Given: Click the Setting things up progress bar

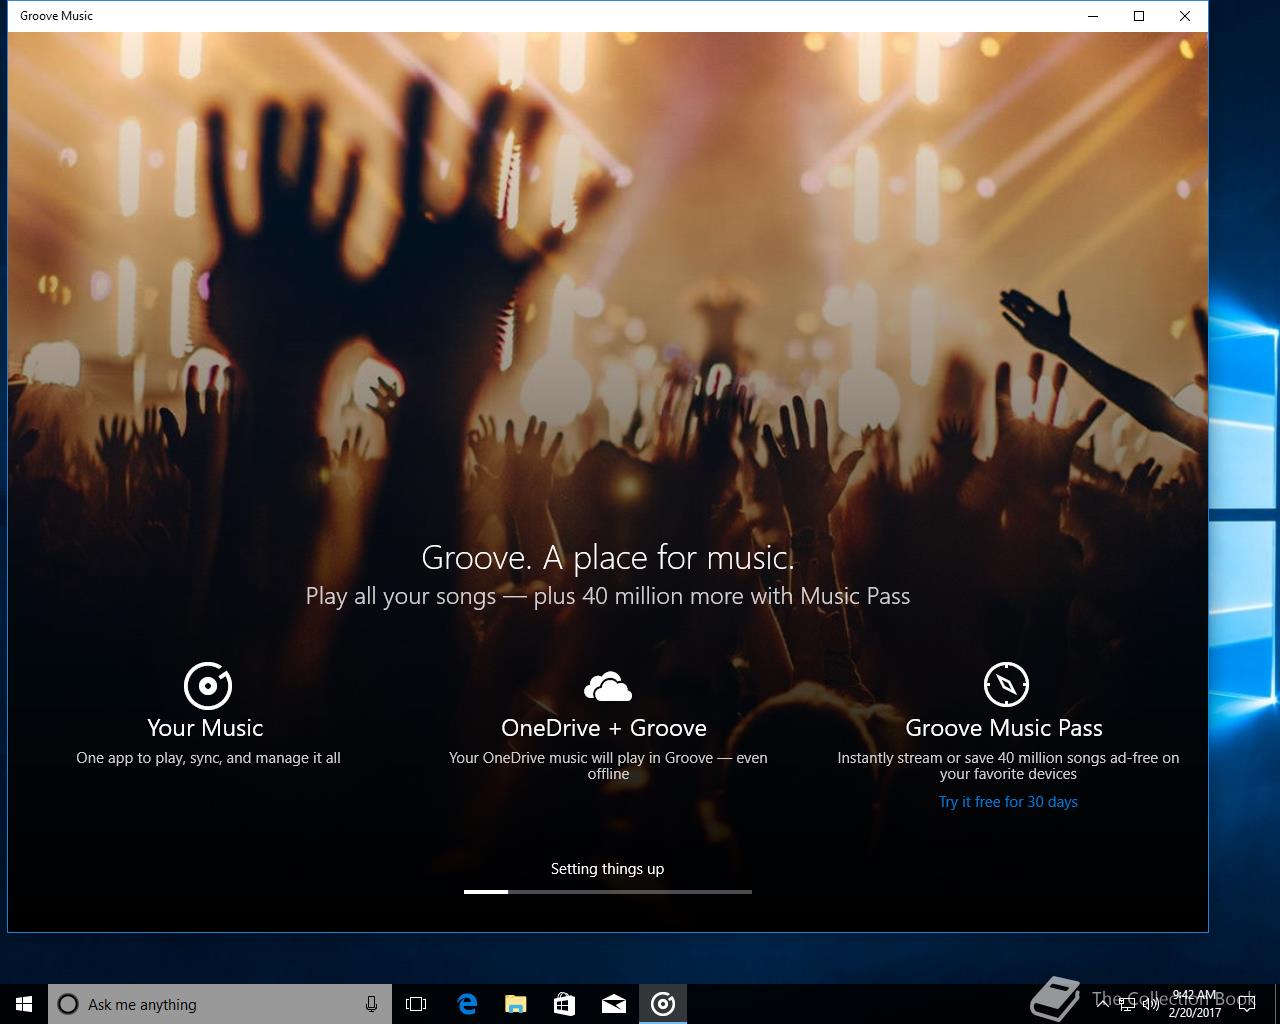Looking at the screenshot, I should pos(608,891).
